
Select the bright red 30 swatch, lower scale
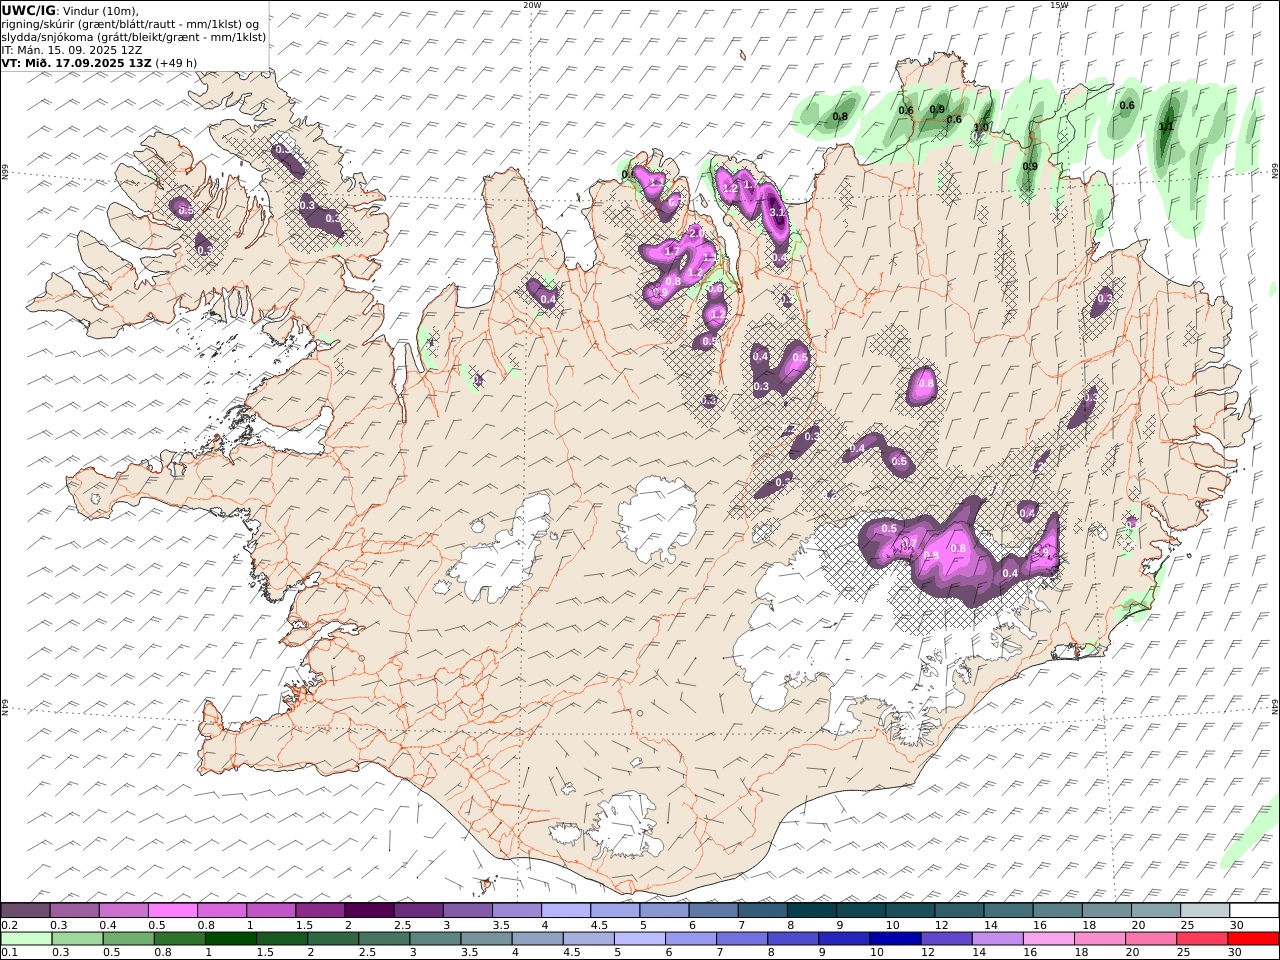tap(1253, 938)
